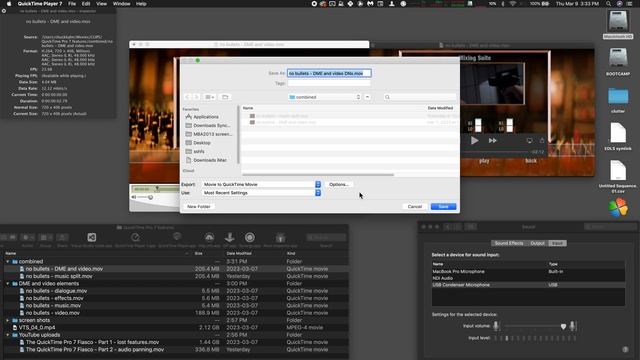Image resolution: width=640 pixels, height=360 pixels.
Task: Click the Finder toolbar AirDrop icon
Action: (209, 237)
